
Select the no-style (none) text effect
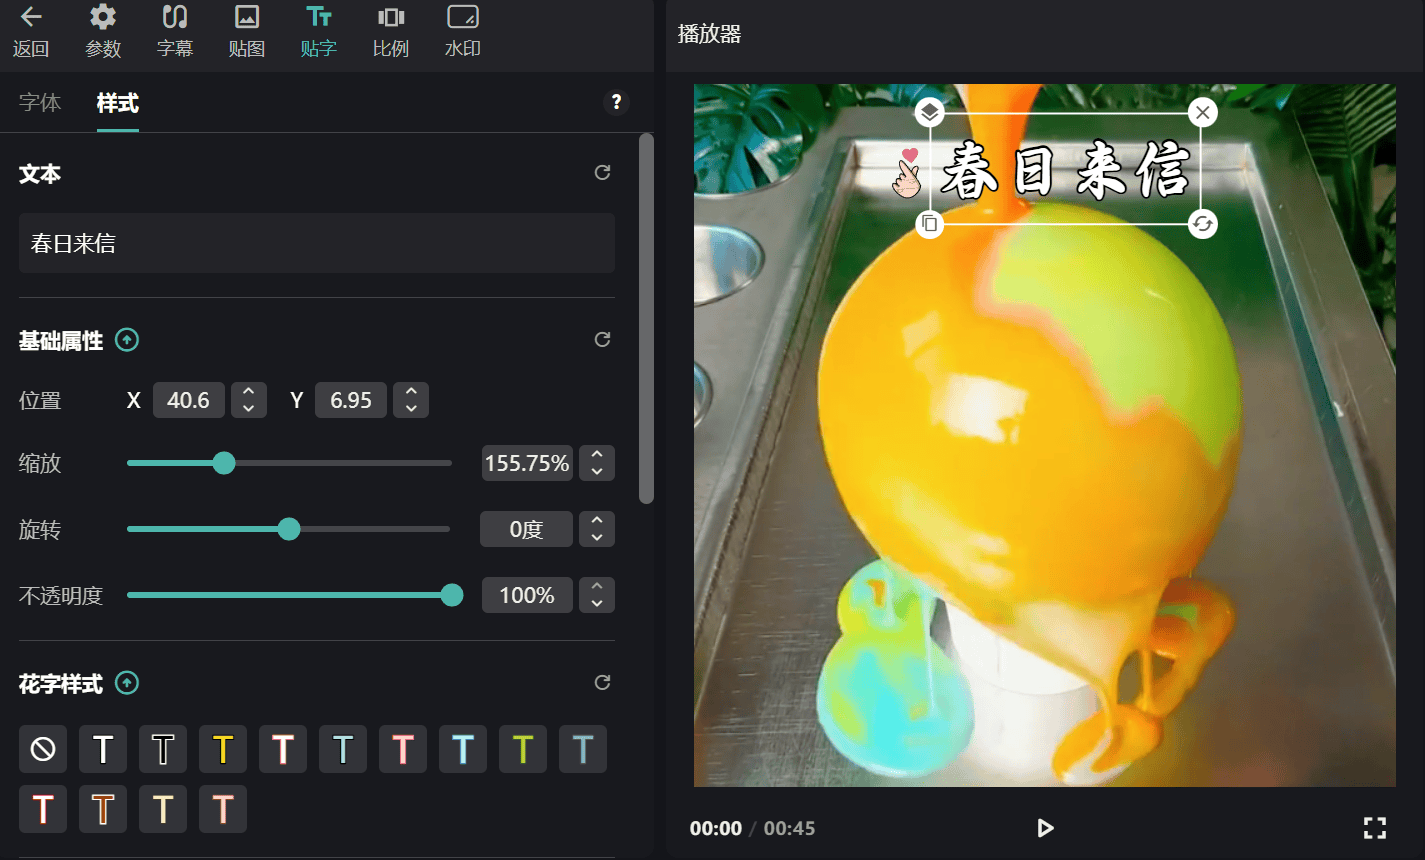point(43,749)
